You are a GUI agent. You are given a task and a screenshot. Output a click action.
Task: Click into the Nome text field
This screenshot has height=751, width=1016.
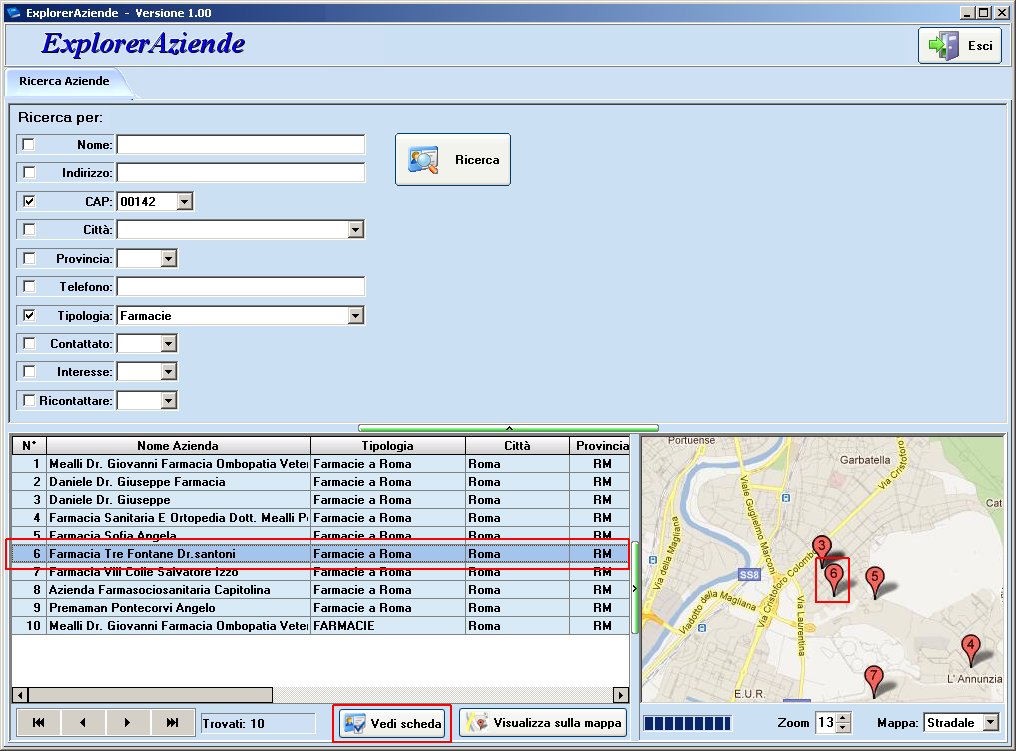[x=240, y=144]
